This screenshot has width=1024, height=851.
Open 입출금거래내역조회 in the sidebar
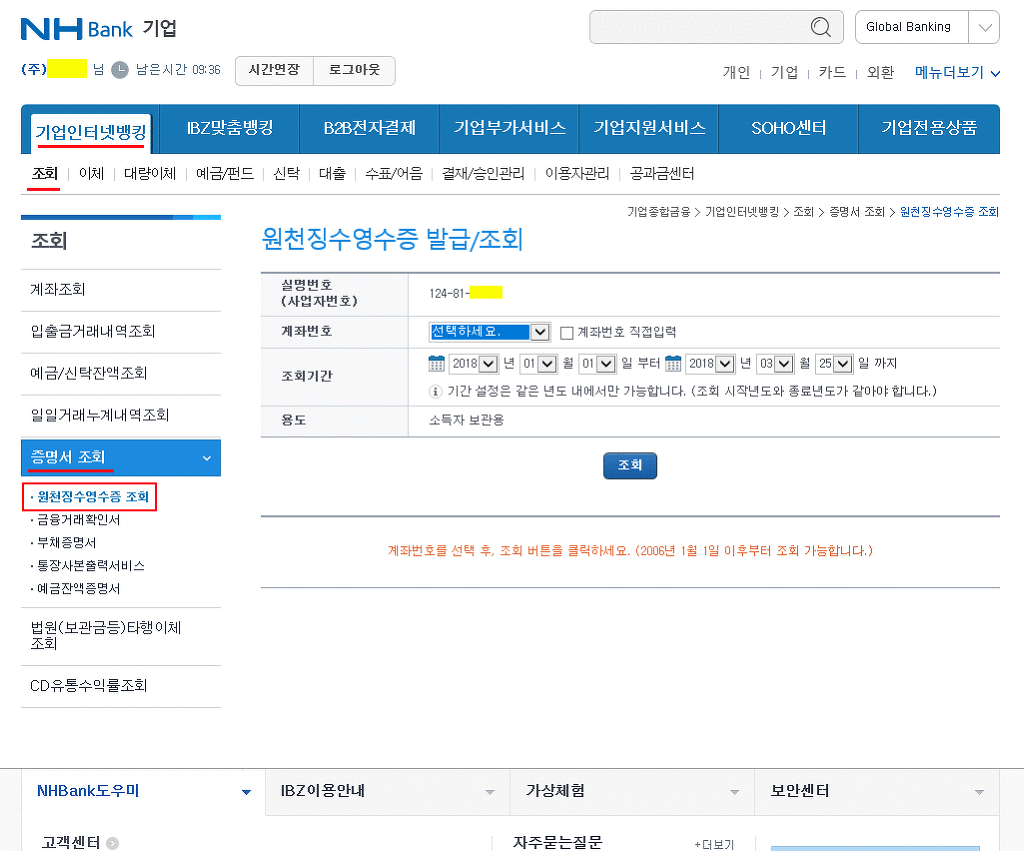coord(121,332)
